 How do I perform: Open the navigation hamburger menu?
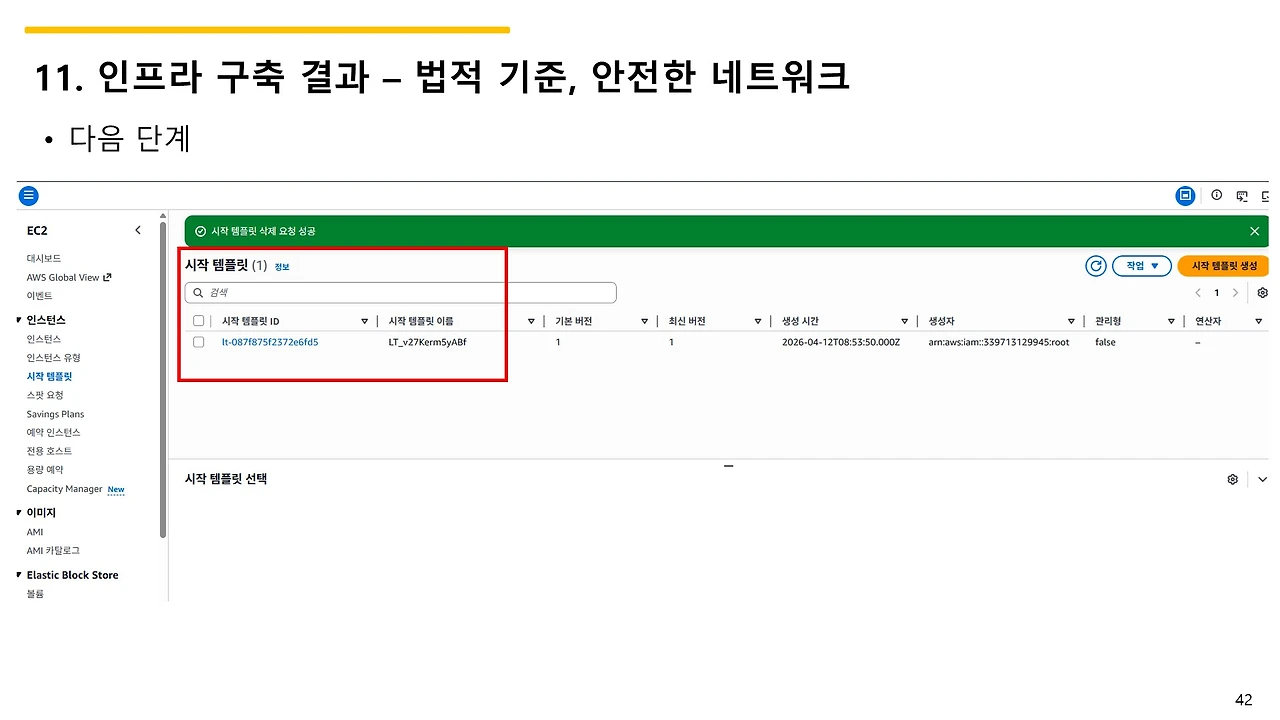28,195
